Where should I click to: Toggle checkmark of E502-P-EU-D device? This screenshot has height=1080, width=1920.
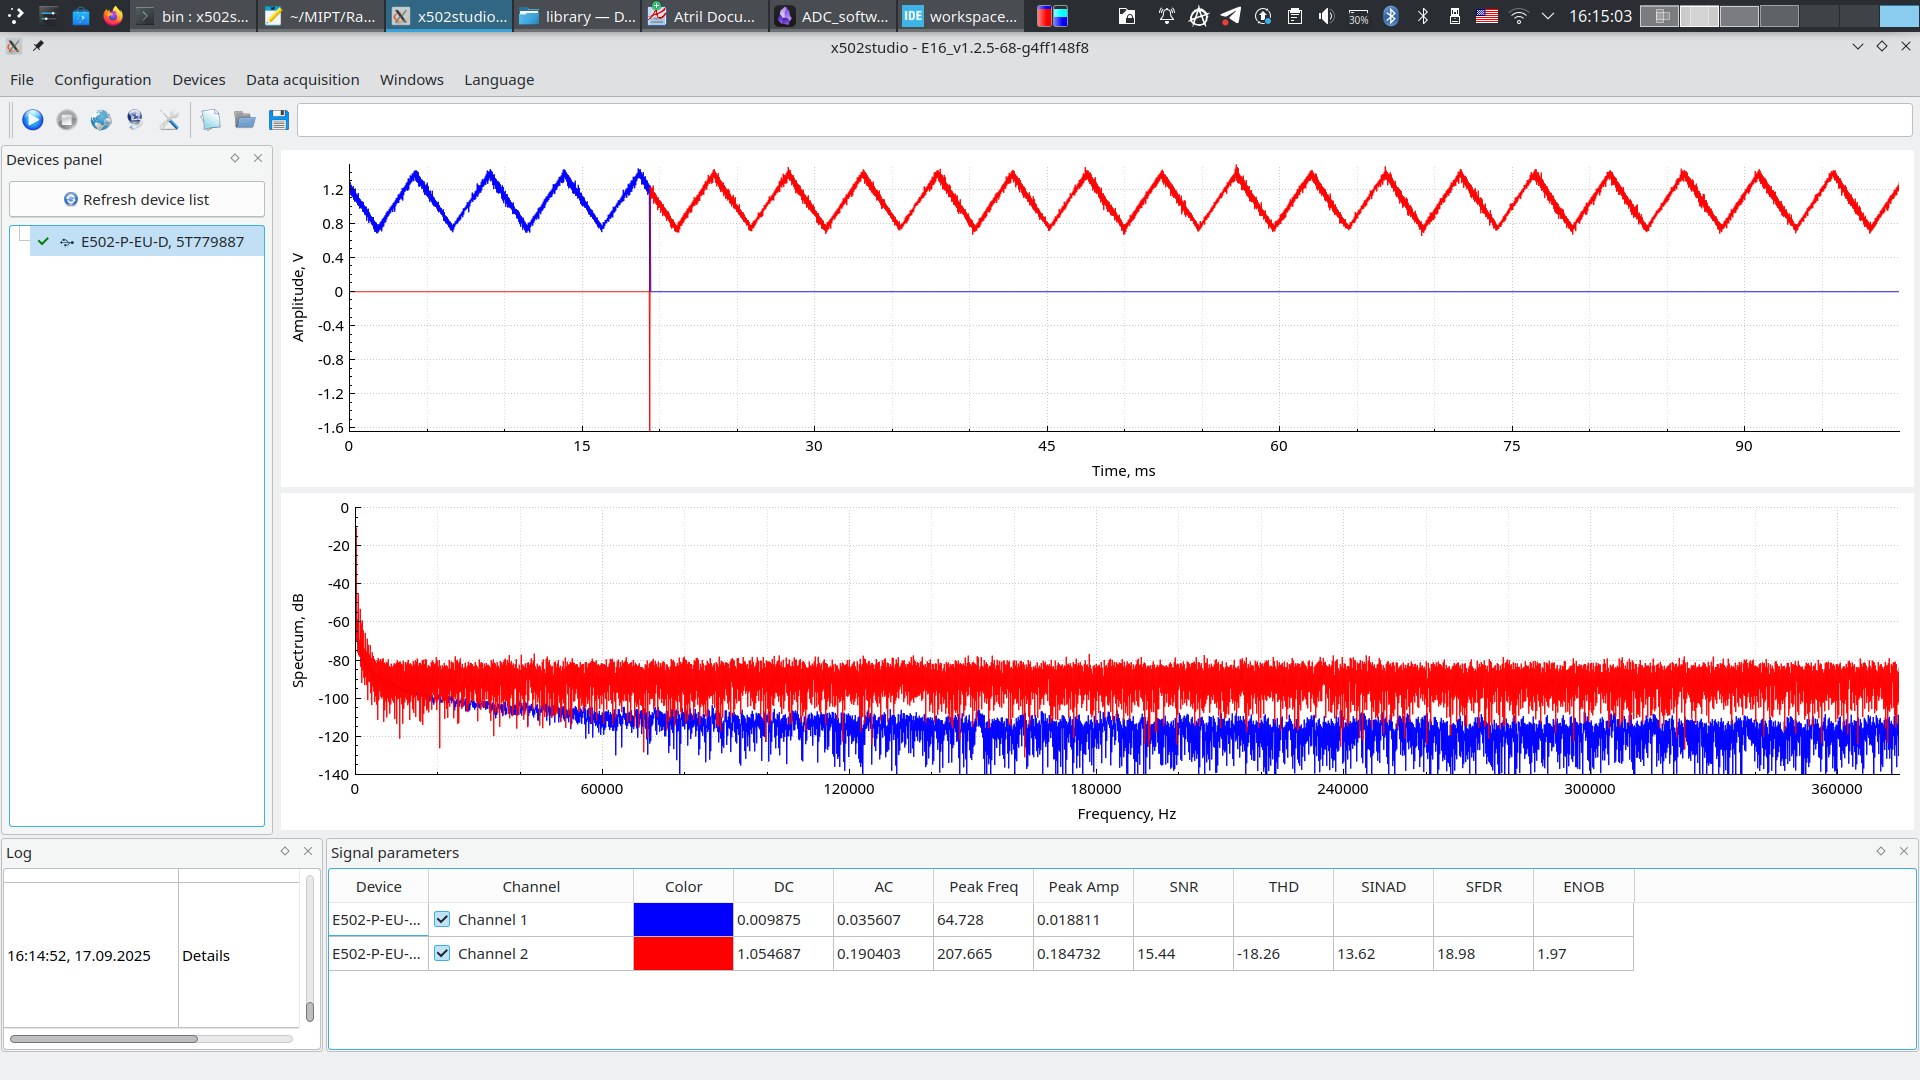(44, 241)
